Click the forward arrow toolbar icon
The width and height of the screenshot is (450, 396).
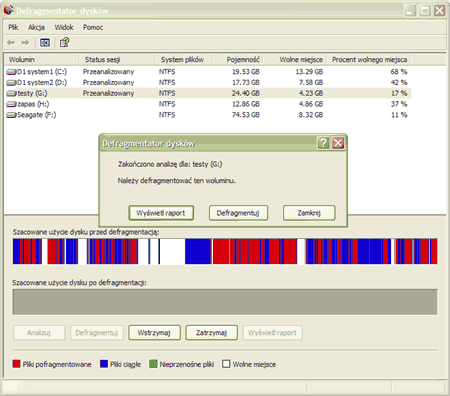25,42
